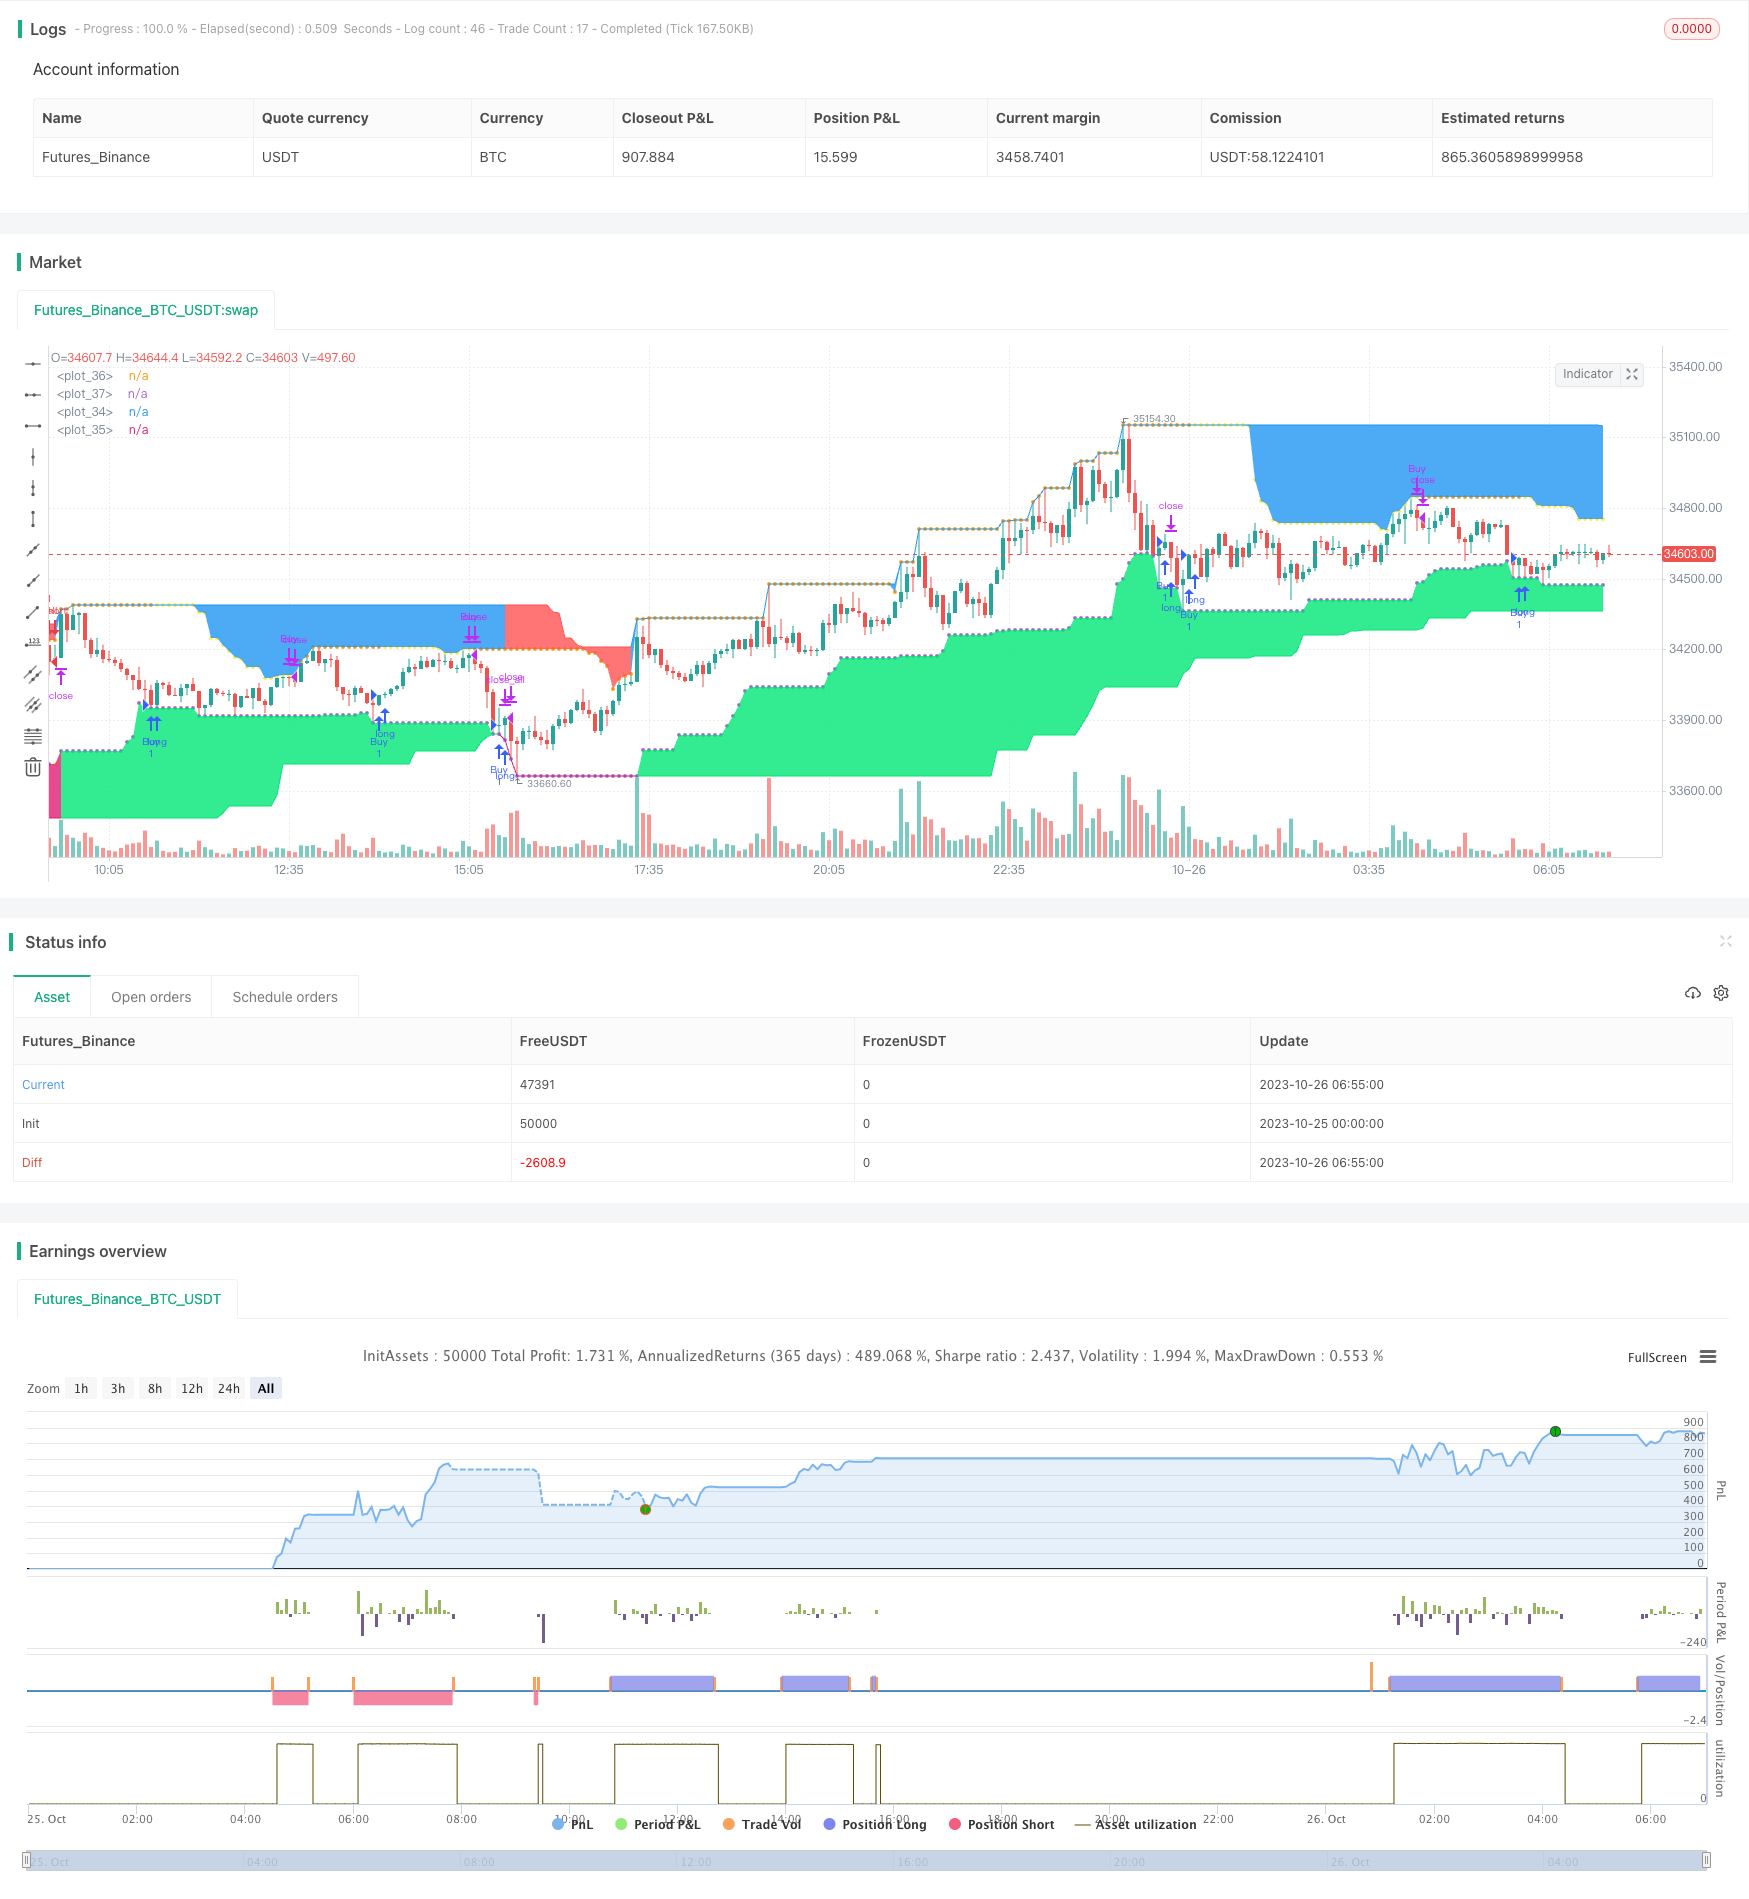Open Status info settings gear
Viewport: 1749px width, 1899px height.
(x=1720, y=993)
